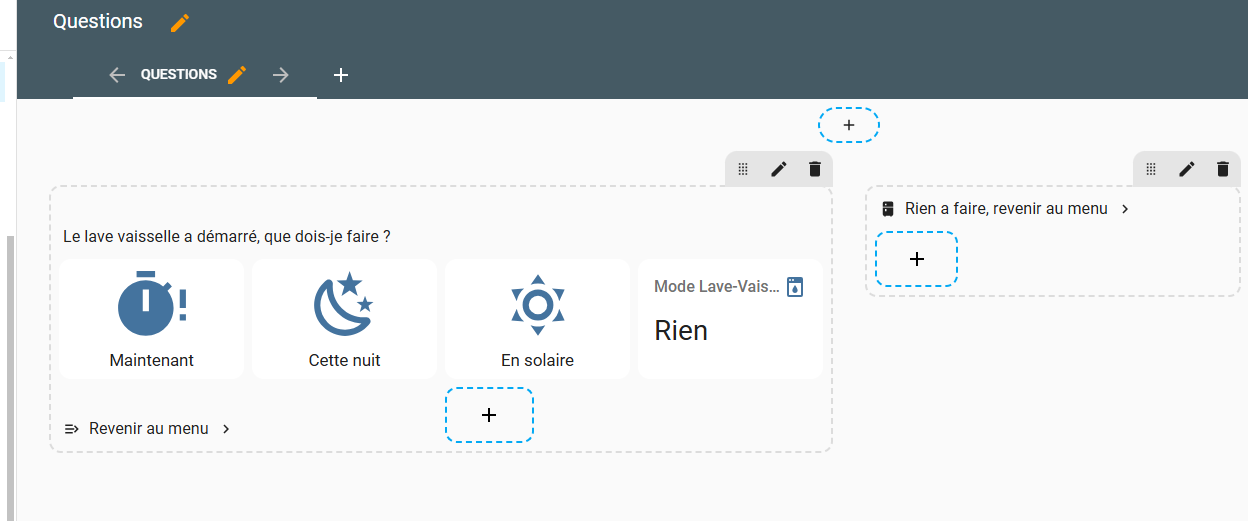Screen dimensions: 1248x521
Task: Add a card below Rien a faire
Action: pos(917,259)
